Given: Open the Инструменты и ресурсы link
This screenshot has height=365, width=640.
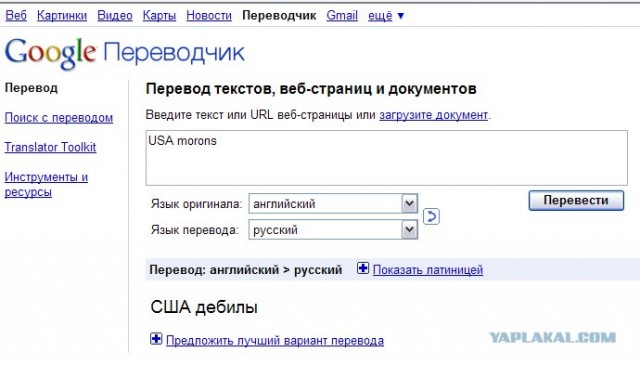Looking at the screenshot, I should point(46,184).
